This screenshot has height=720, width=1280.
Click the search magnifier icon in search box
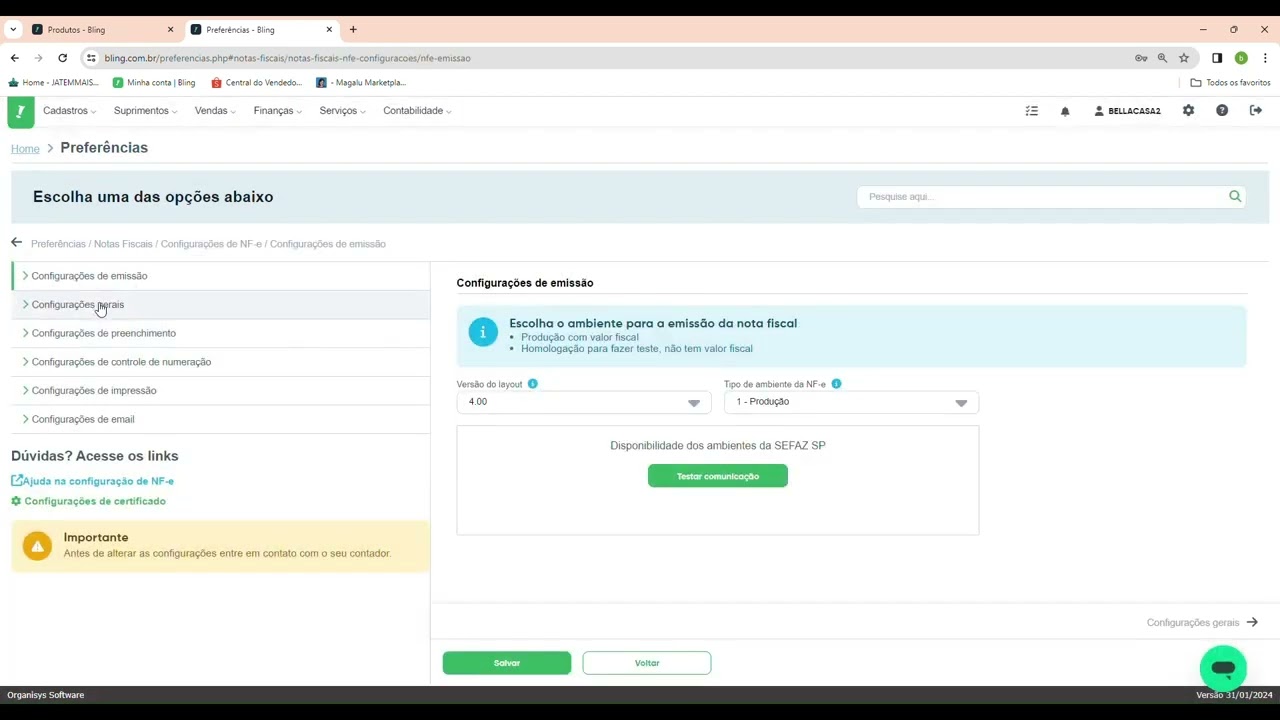(x=1235, y=196)
